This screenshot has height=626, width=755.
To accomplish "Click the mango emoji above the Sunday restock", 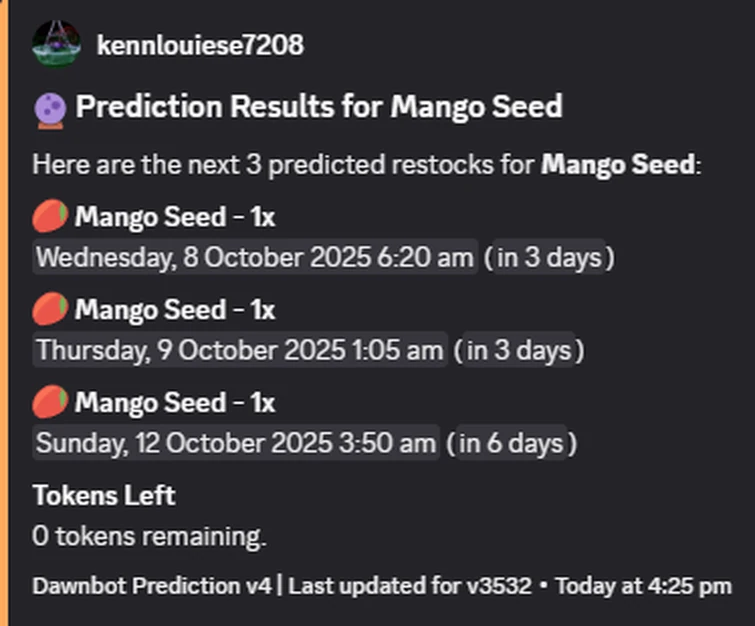I will pos(50,403).
